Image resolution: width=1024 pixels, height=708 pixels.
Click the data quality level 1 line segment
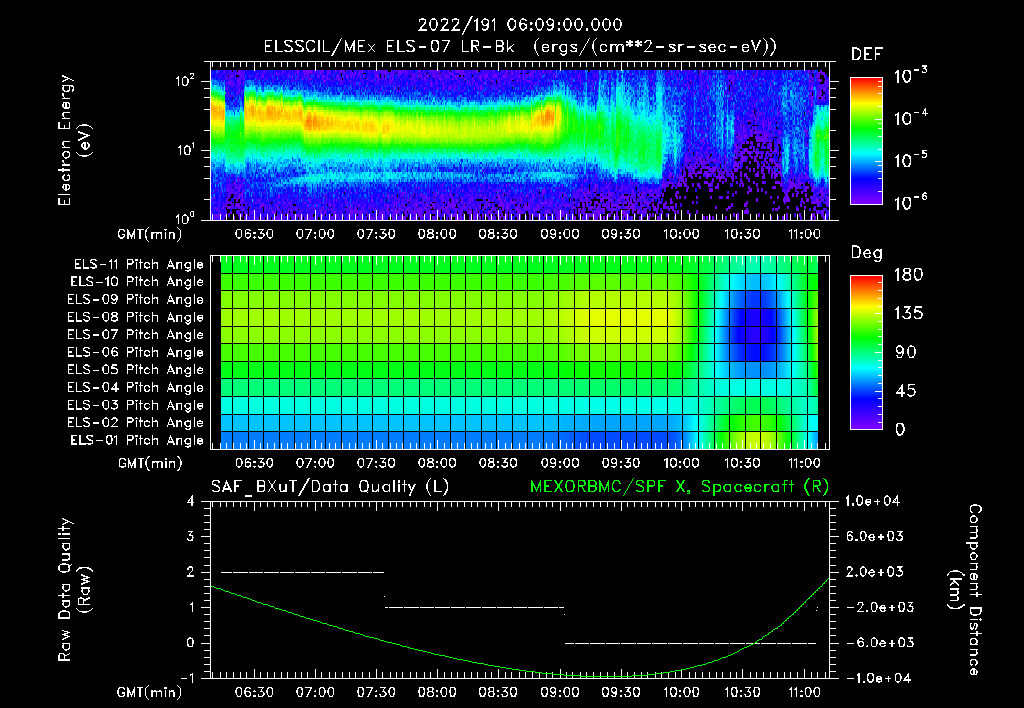point(475,607)
